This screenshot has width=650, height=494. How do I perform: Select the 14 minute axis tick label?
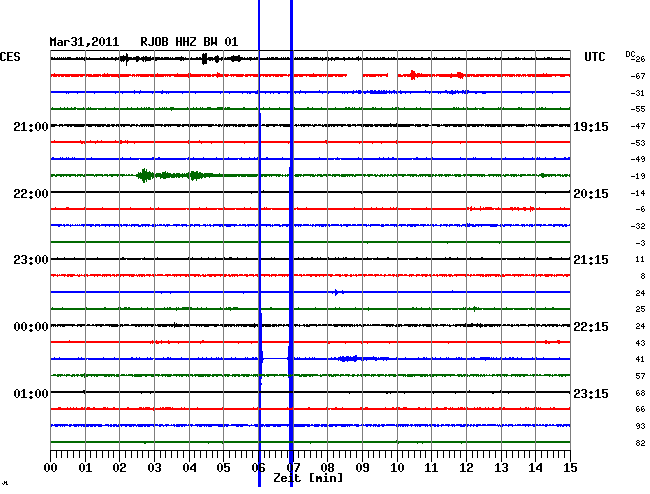point(535,468)
